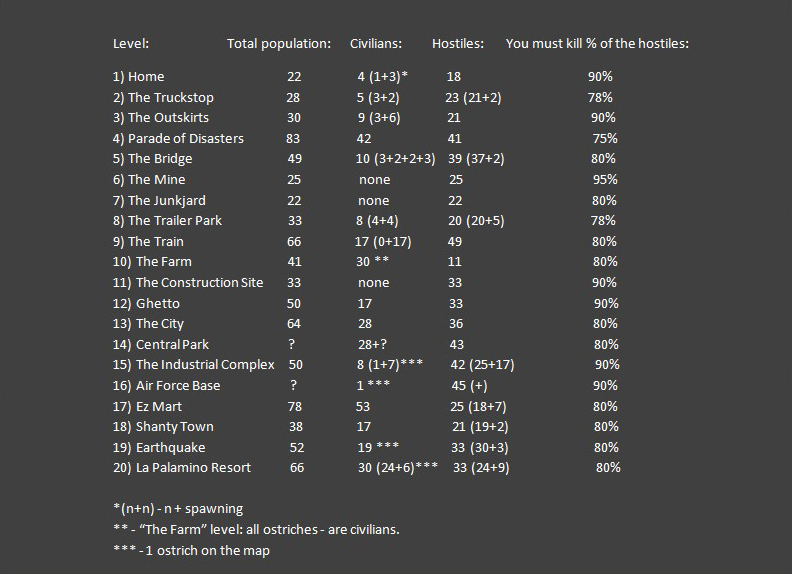Click "20) La Palamino Resort" level name
792x574 pixels.
click(x=182, y=468)
